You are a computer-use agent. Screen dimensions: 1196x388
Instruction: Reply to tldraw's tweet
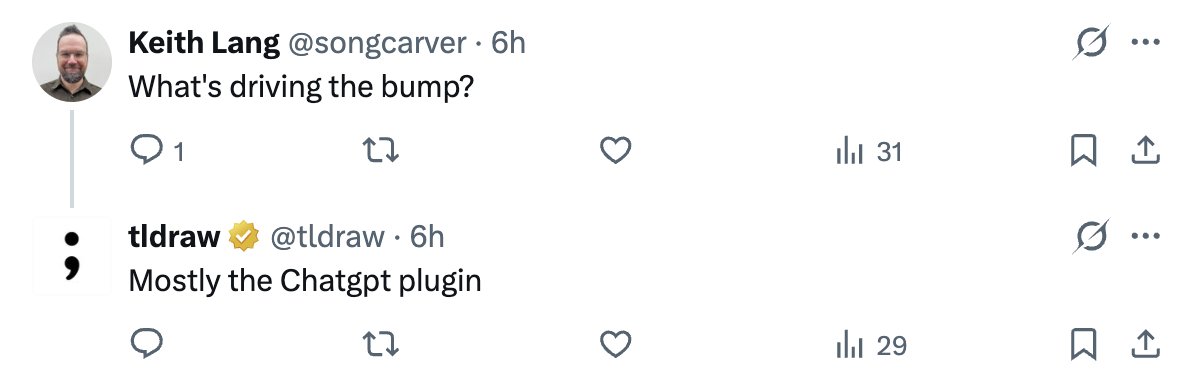146,345
